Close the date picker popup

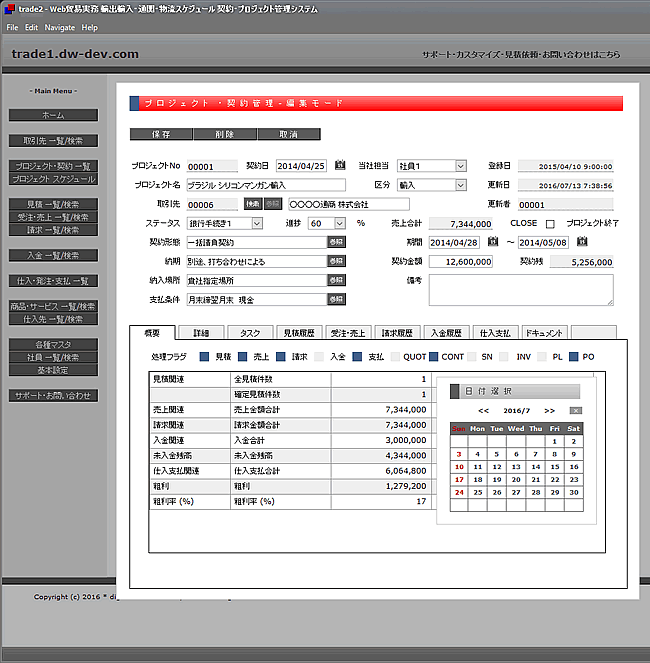(576, 411)
